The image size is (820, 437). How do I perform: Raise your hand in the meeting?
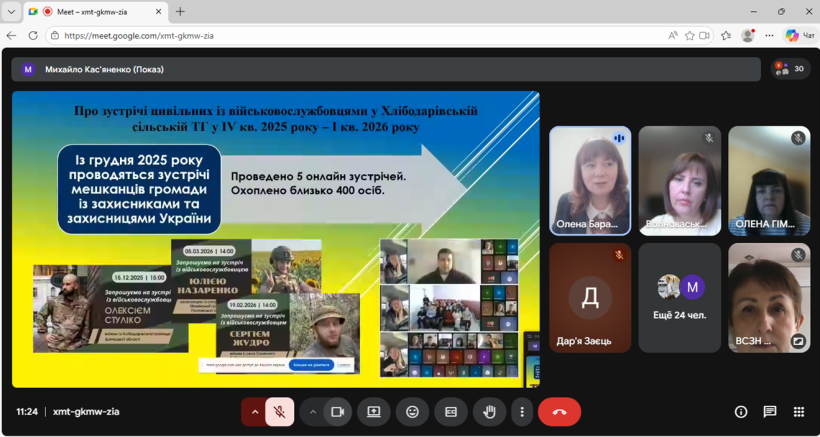click(489, 412)
